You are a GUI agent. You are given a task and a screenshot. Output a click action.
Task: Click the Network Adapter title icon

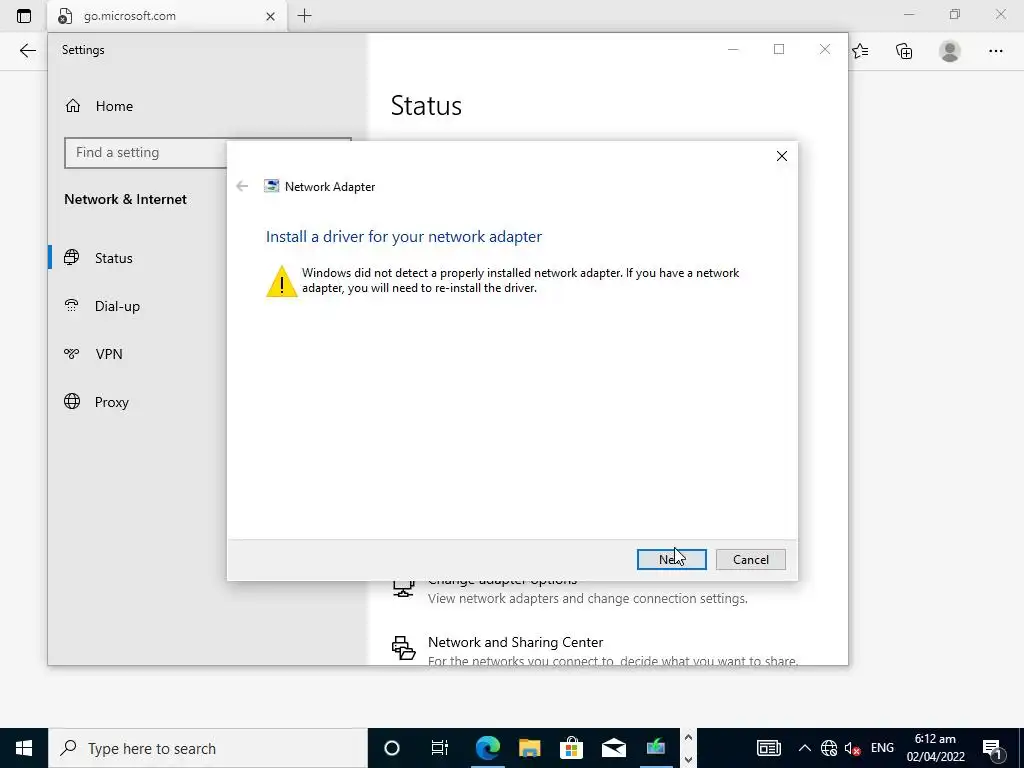point(271,186)
